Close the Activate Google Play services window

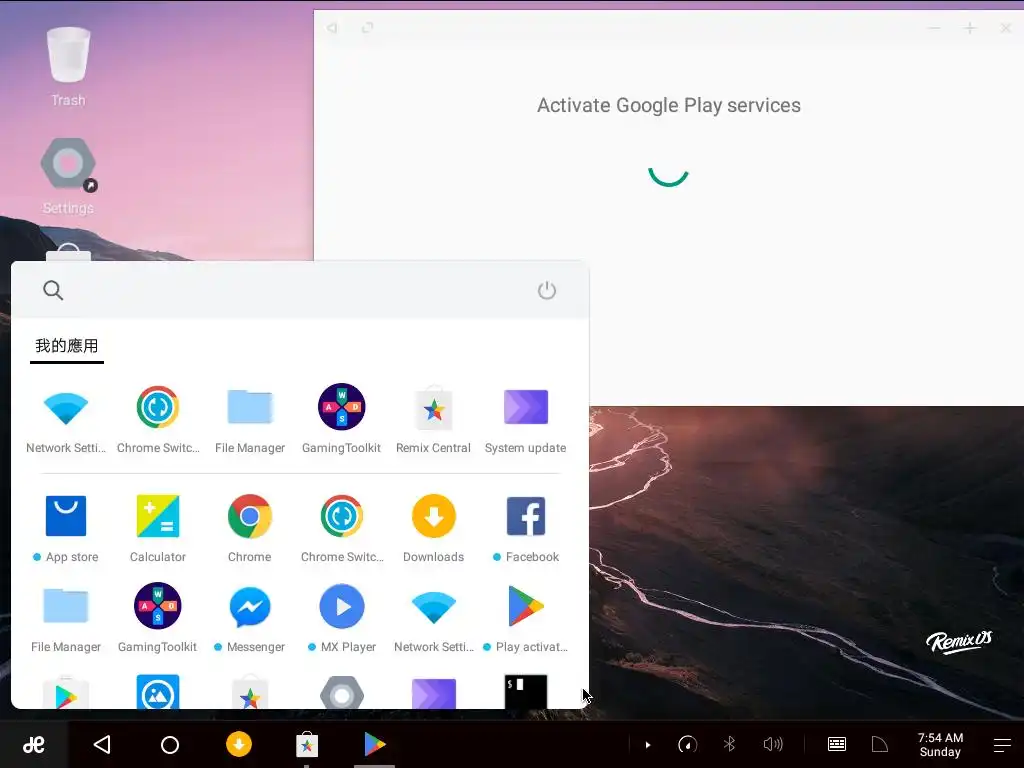(1006, 28)
